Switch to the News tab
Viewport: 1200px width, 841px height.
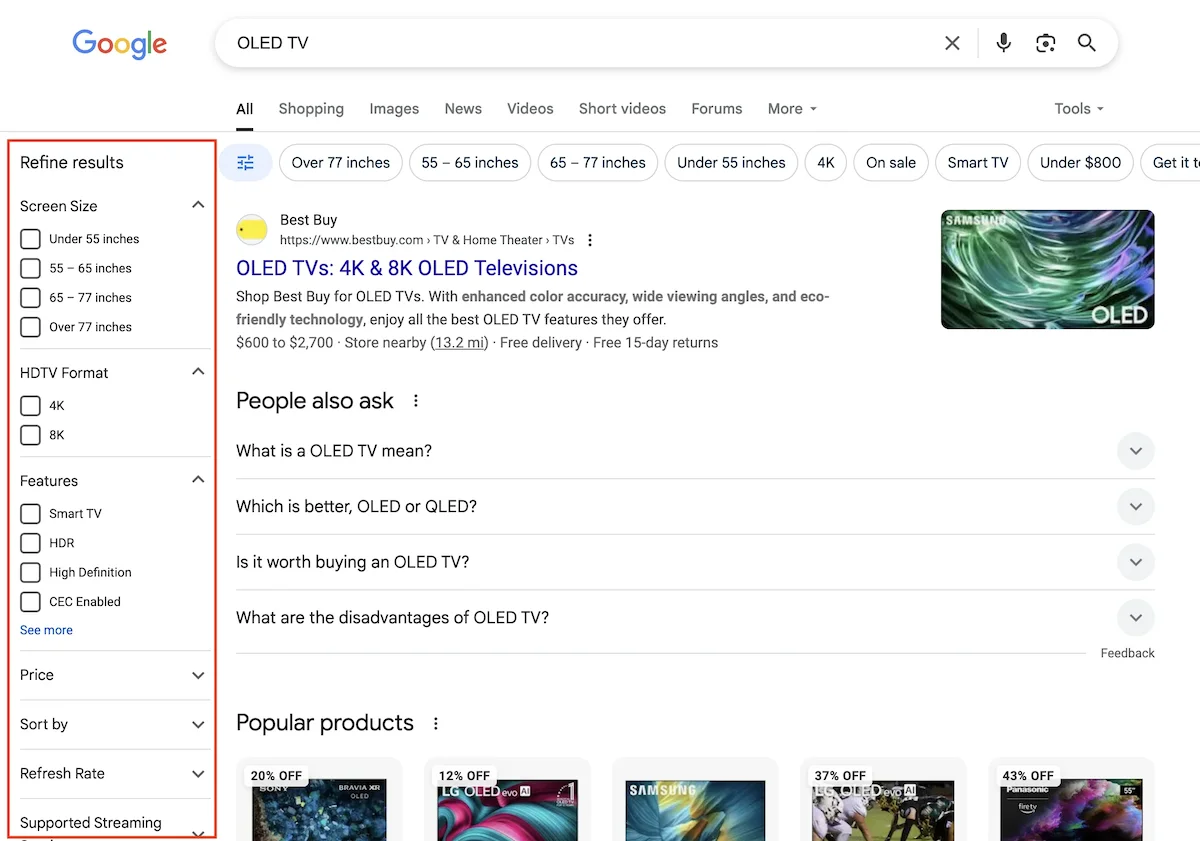[463, 109]
